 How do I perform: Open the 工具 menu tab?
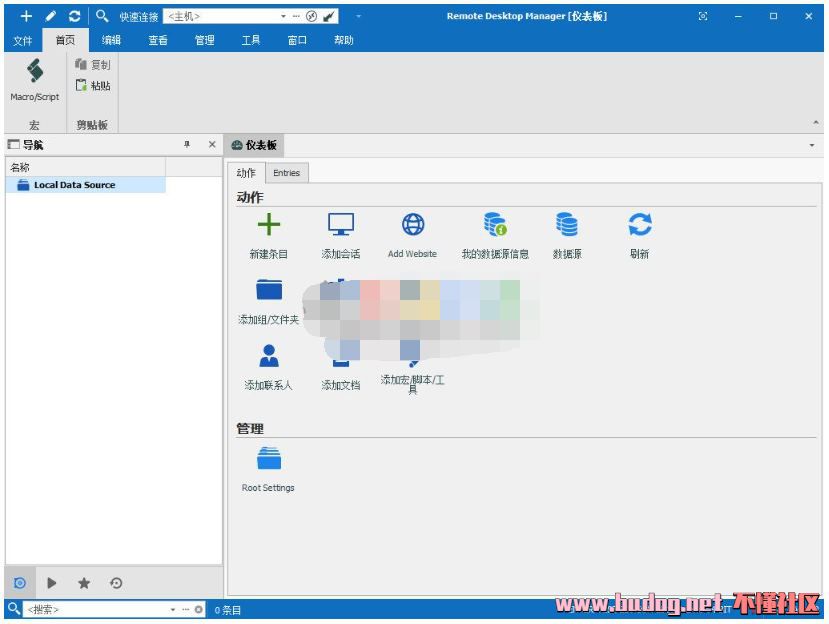coord(251,40)
